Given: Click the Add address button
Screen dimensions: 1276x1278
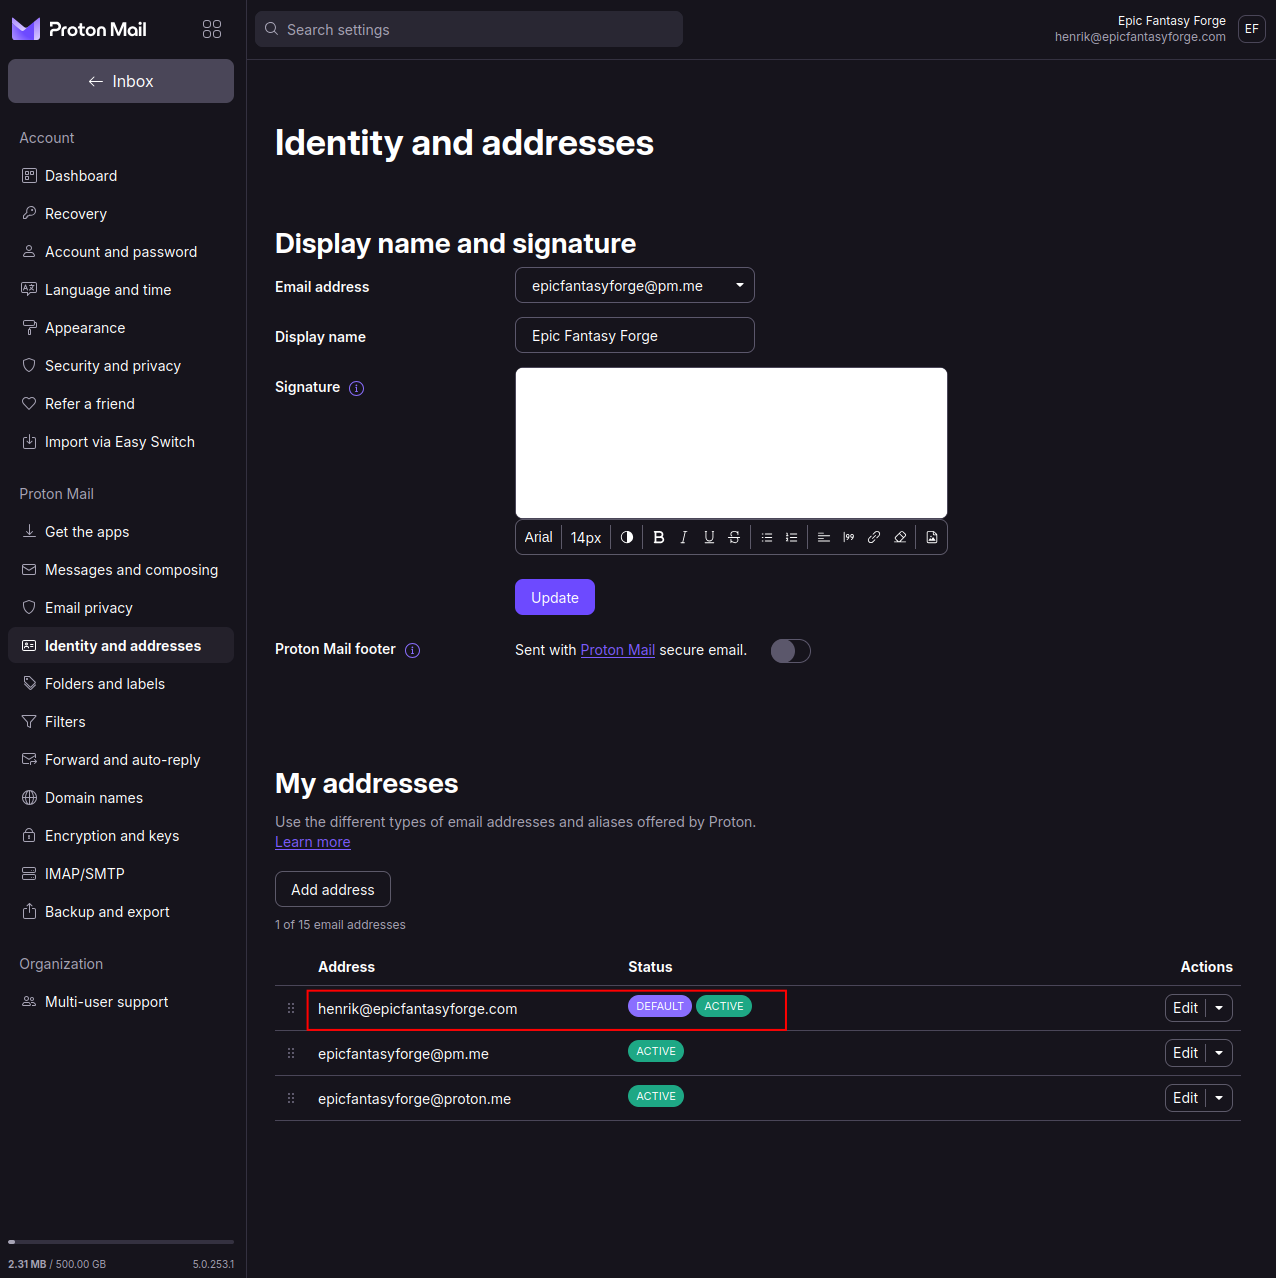Looking at the screenshot, I should 333,889.
